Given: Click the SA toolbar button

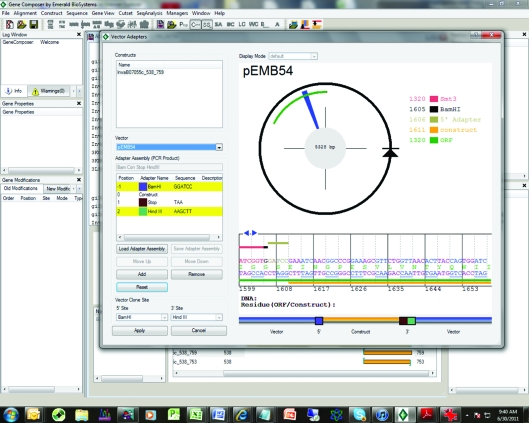Looking at the screenshot, I should pyautogui.click(x=219, y=25).
